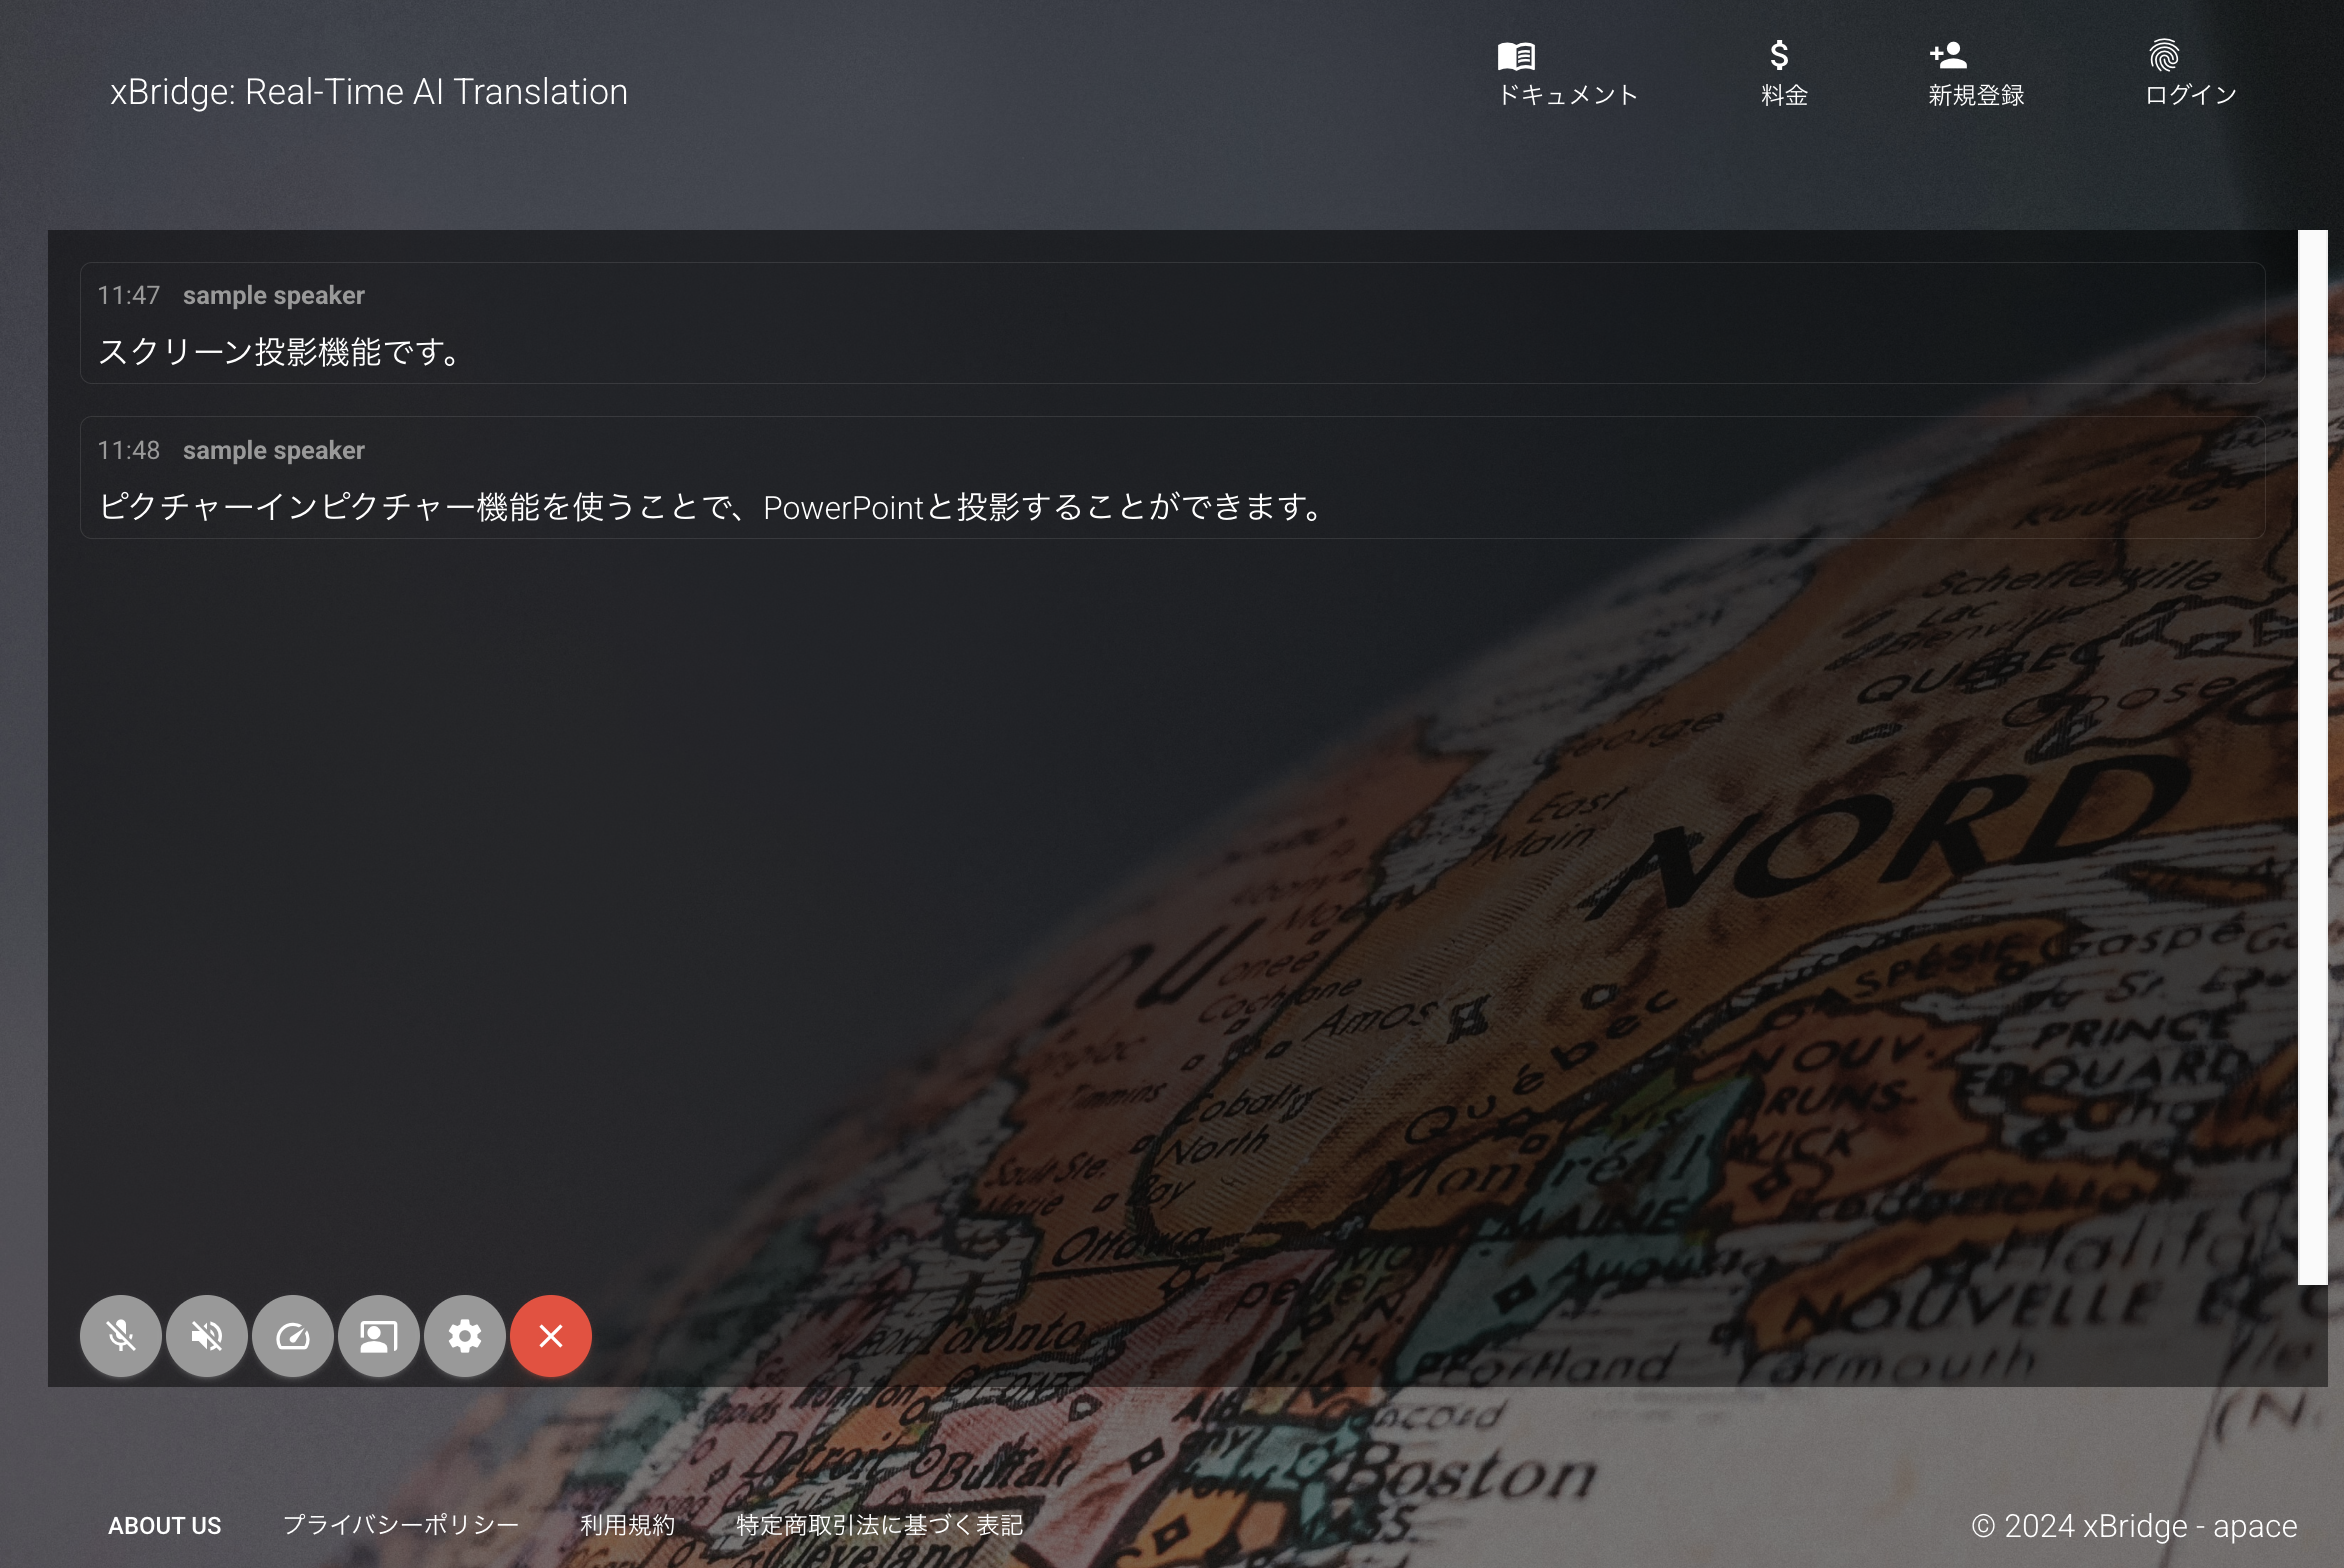The height and width of the screenshot is (1568, 2344).
Task: Open the gear settings button
Action: 465,1336
